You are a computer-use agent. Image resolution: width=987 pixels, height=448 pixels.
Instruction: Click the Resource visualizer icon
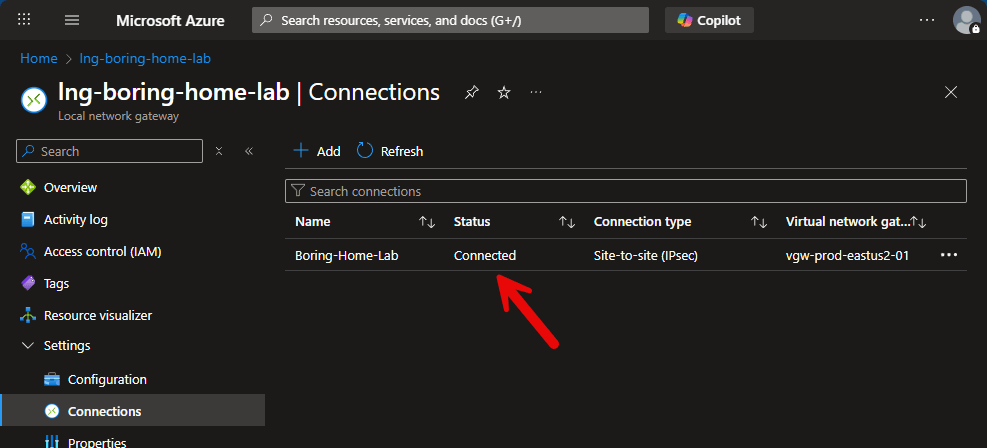pyautogui.click(x=28, y=315)
